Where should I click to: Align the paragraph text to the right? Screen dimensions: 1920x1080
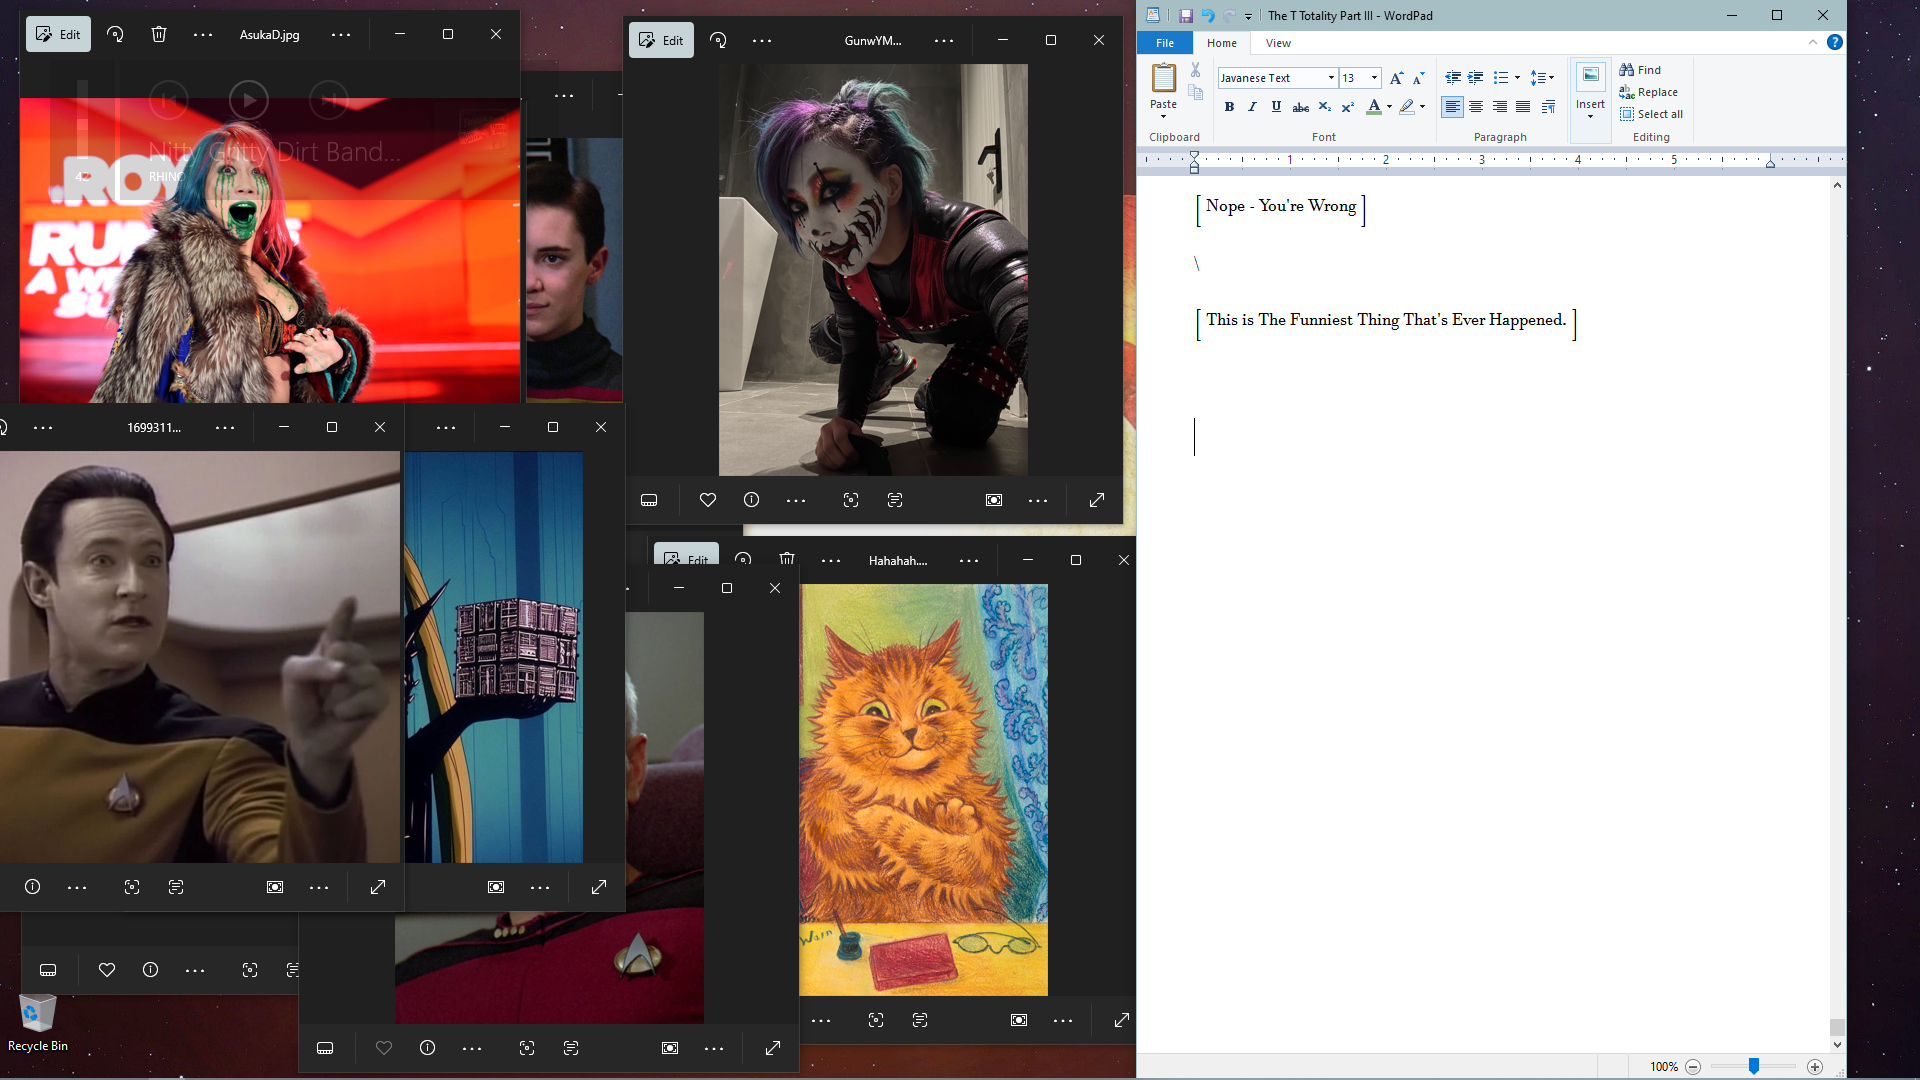coord(1499,107)
